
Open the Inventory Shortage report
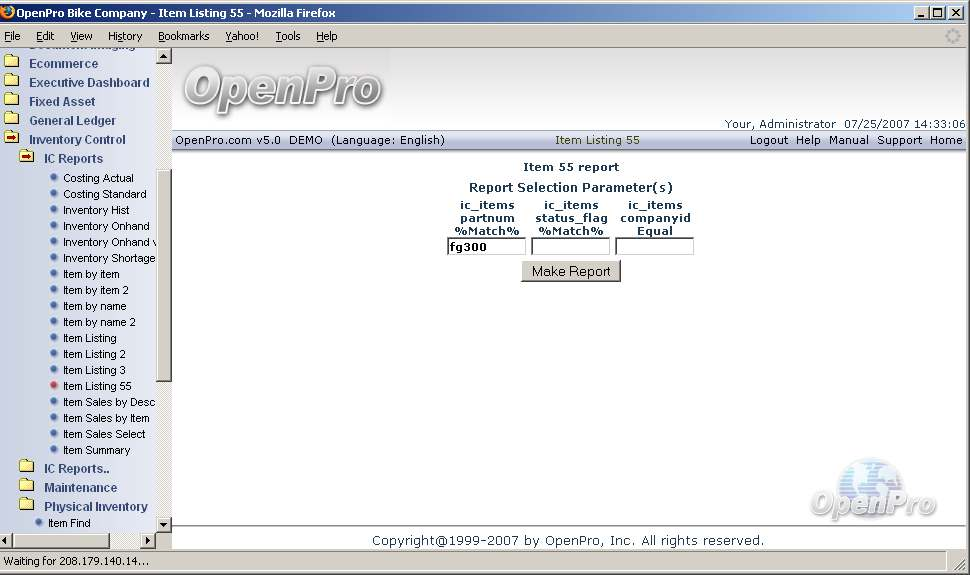[108, 258]
